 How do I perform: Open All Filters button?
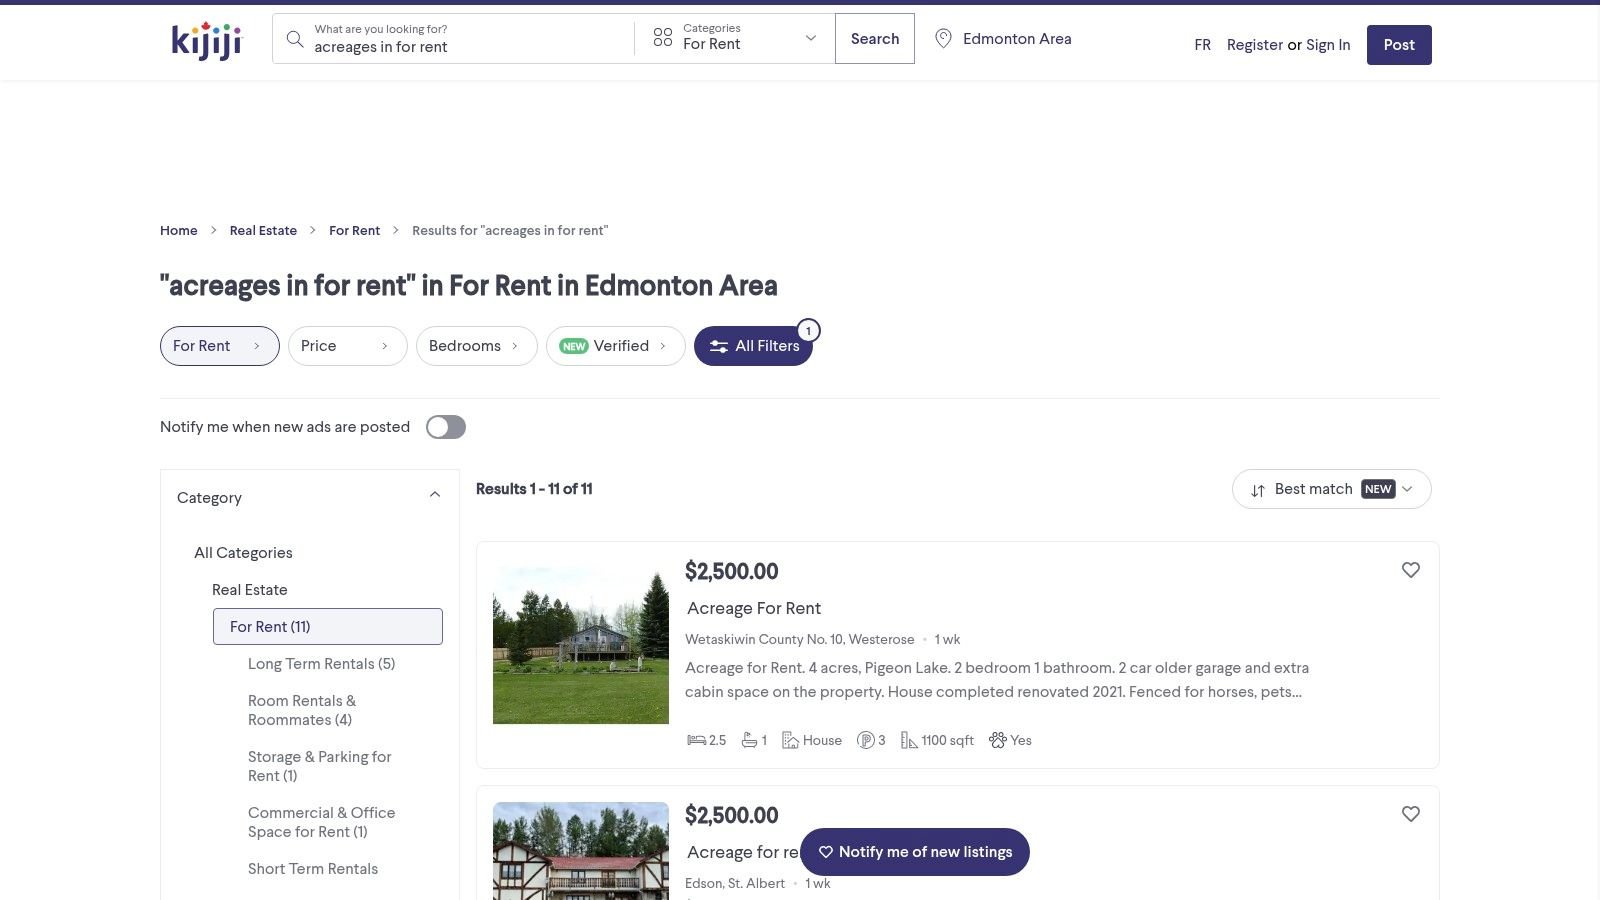click(x=753, y=346)
